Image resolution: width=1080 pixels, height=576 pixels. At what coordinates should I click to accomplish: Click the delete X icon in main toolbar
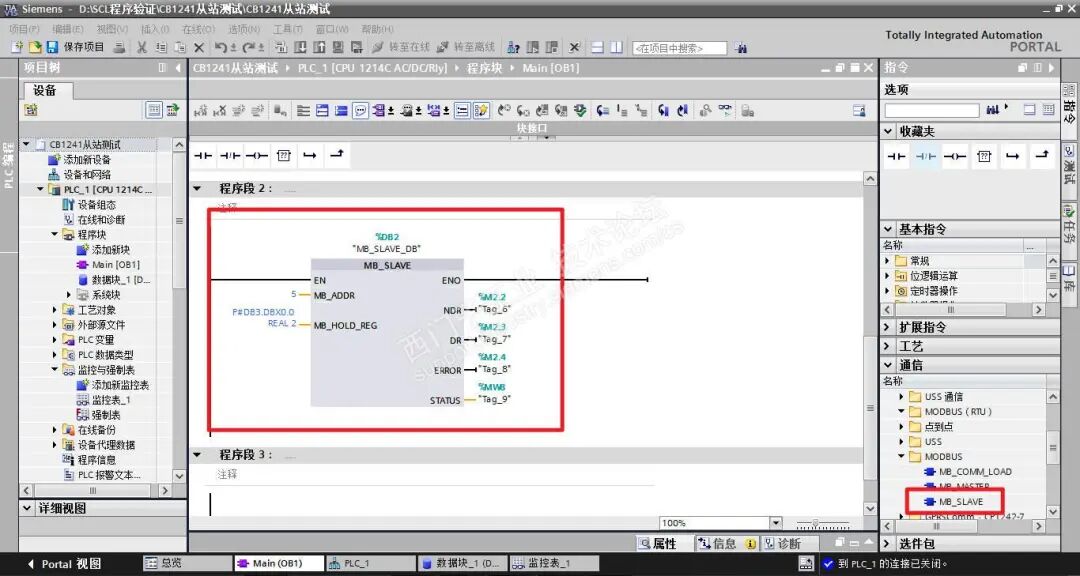[198, 48]
